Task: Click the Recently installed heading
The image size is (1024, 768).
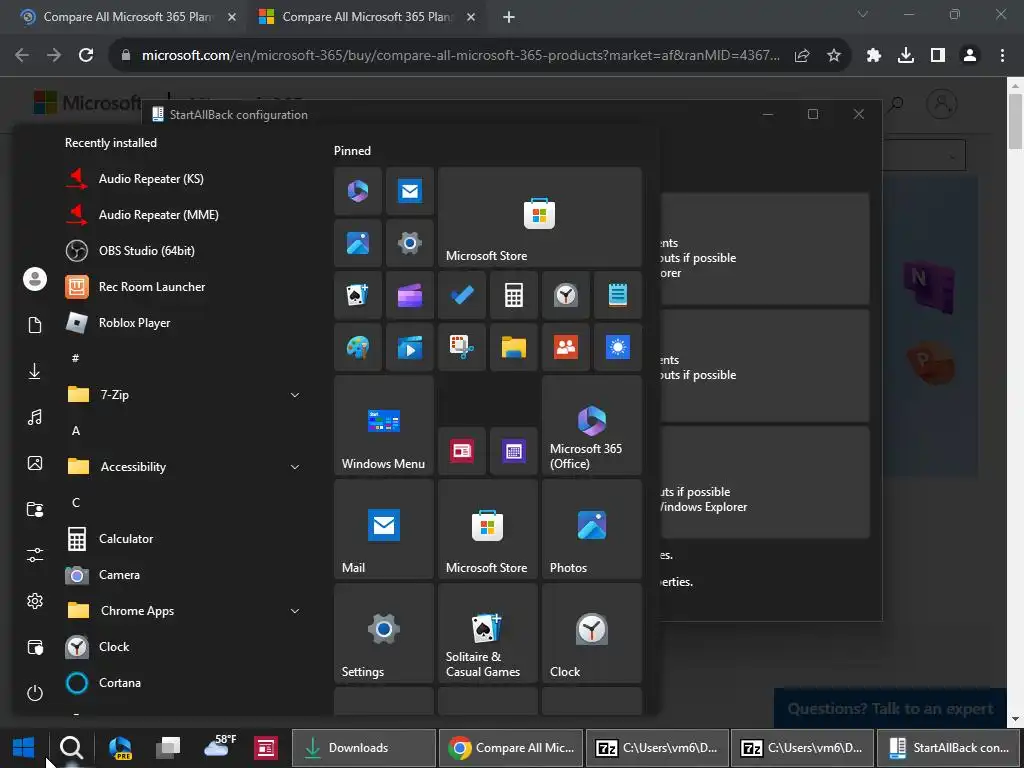Action: (111, 143)
